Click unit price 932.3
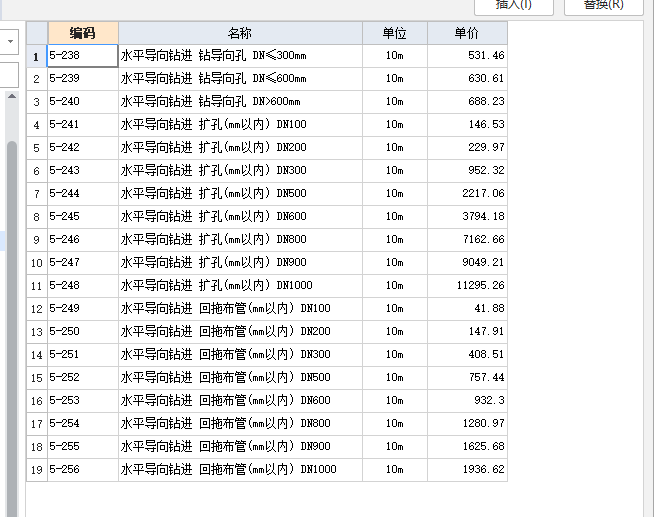 tap(468, 401)
